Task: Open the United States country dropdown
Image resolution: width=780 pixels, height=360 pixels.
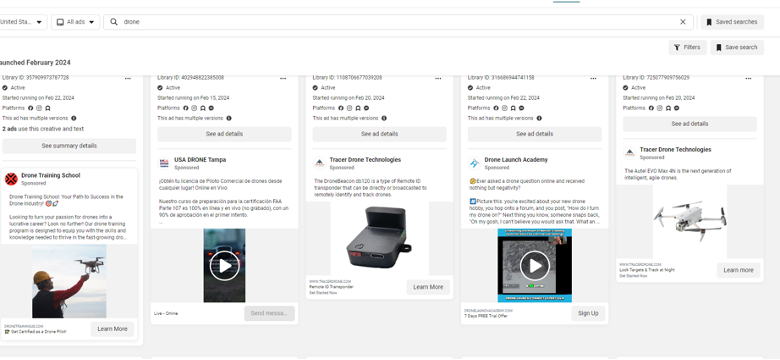Action: pos(21,22)
